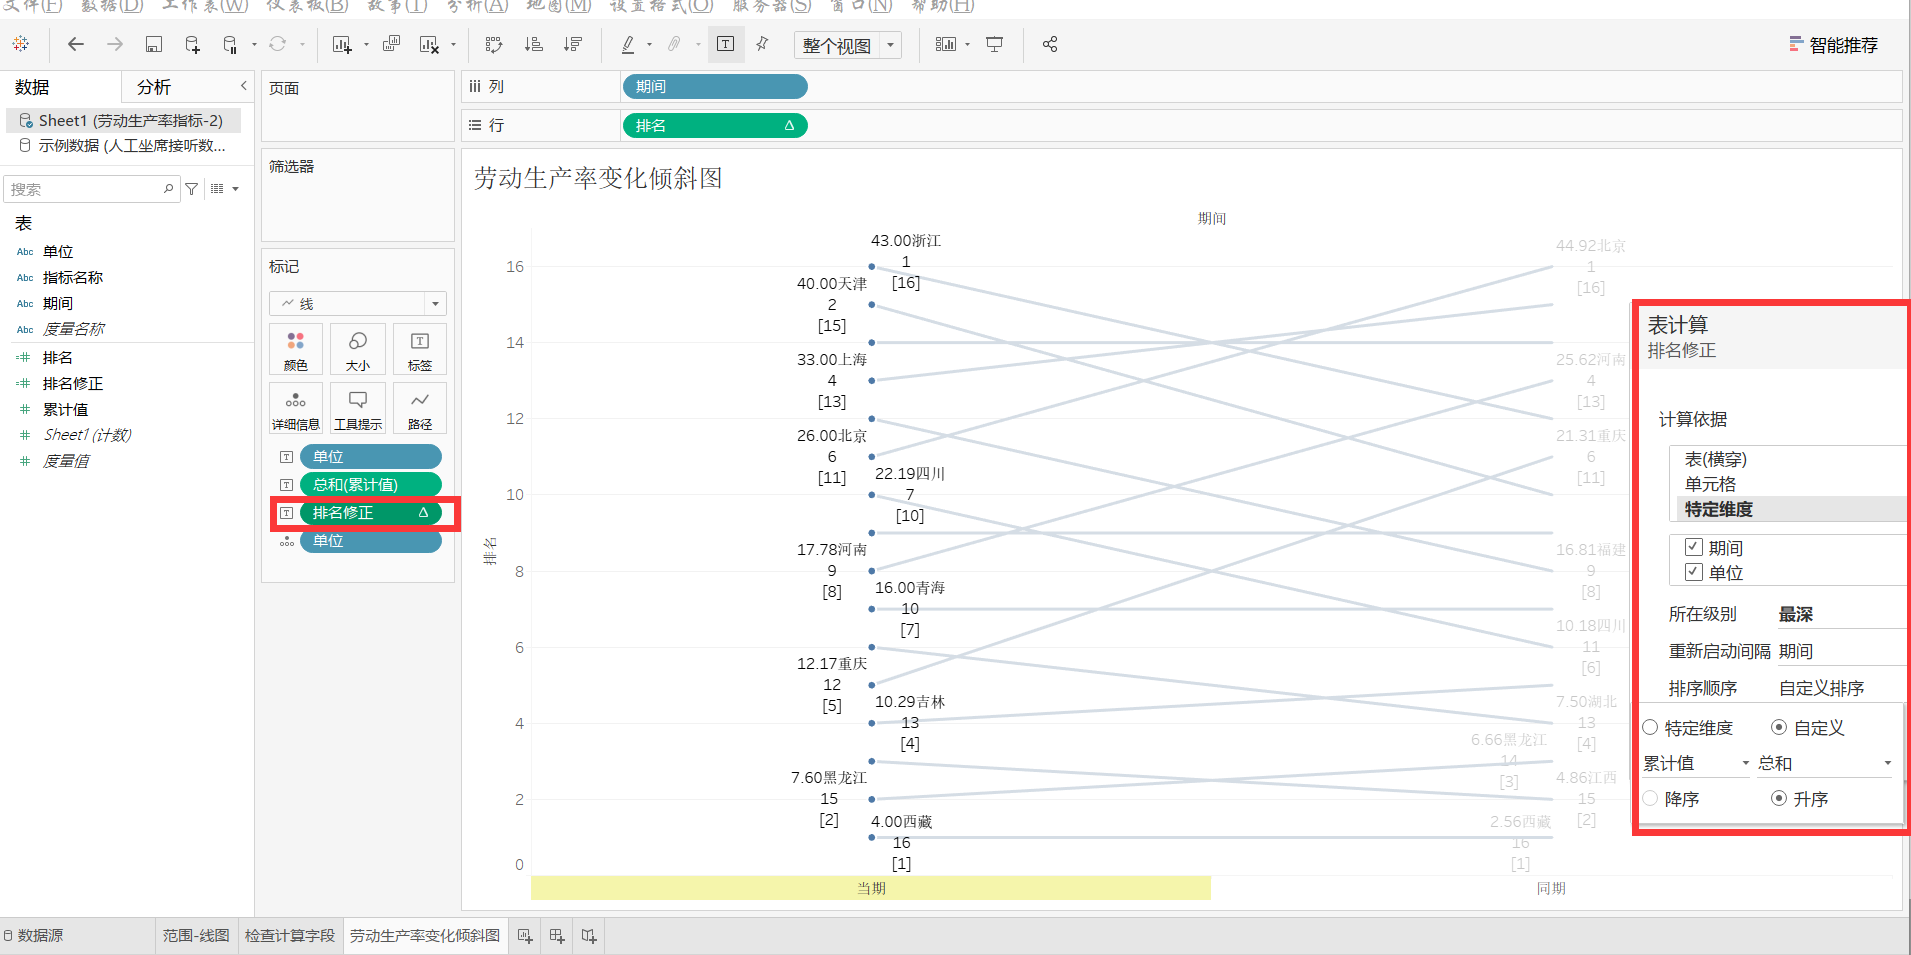Screen dimensions: 1911x955
Task: Select 单元格 in the 计算依据 list
Action: [1710, 484]
